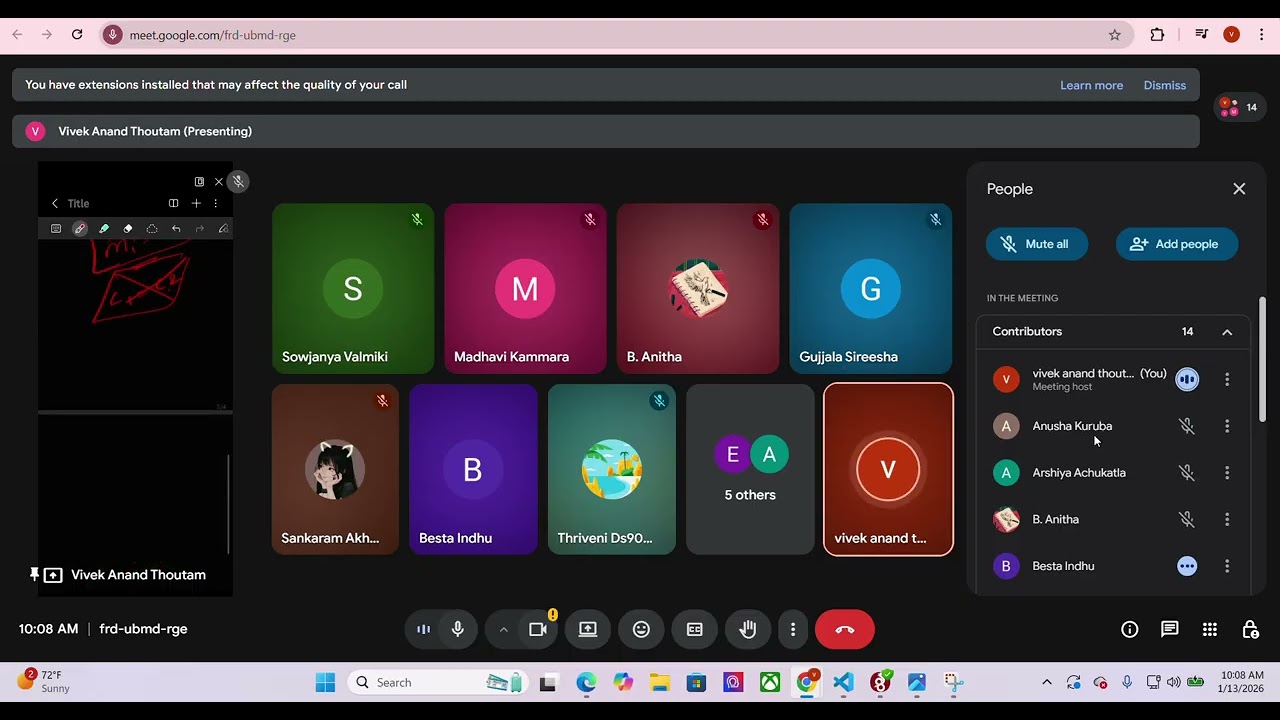1280x720 pixels.
Task: Open the chat with everyone icon
Action: point(1170,629)
